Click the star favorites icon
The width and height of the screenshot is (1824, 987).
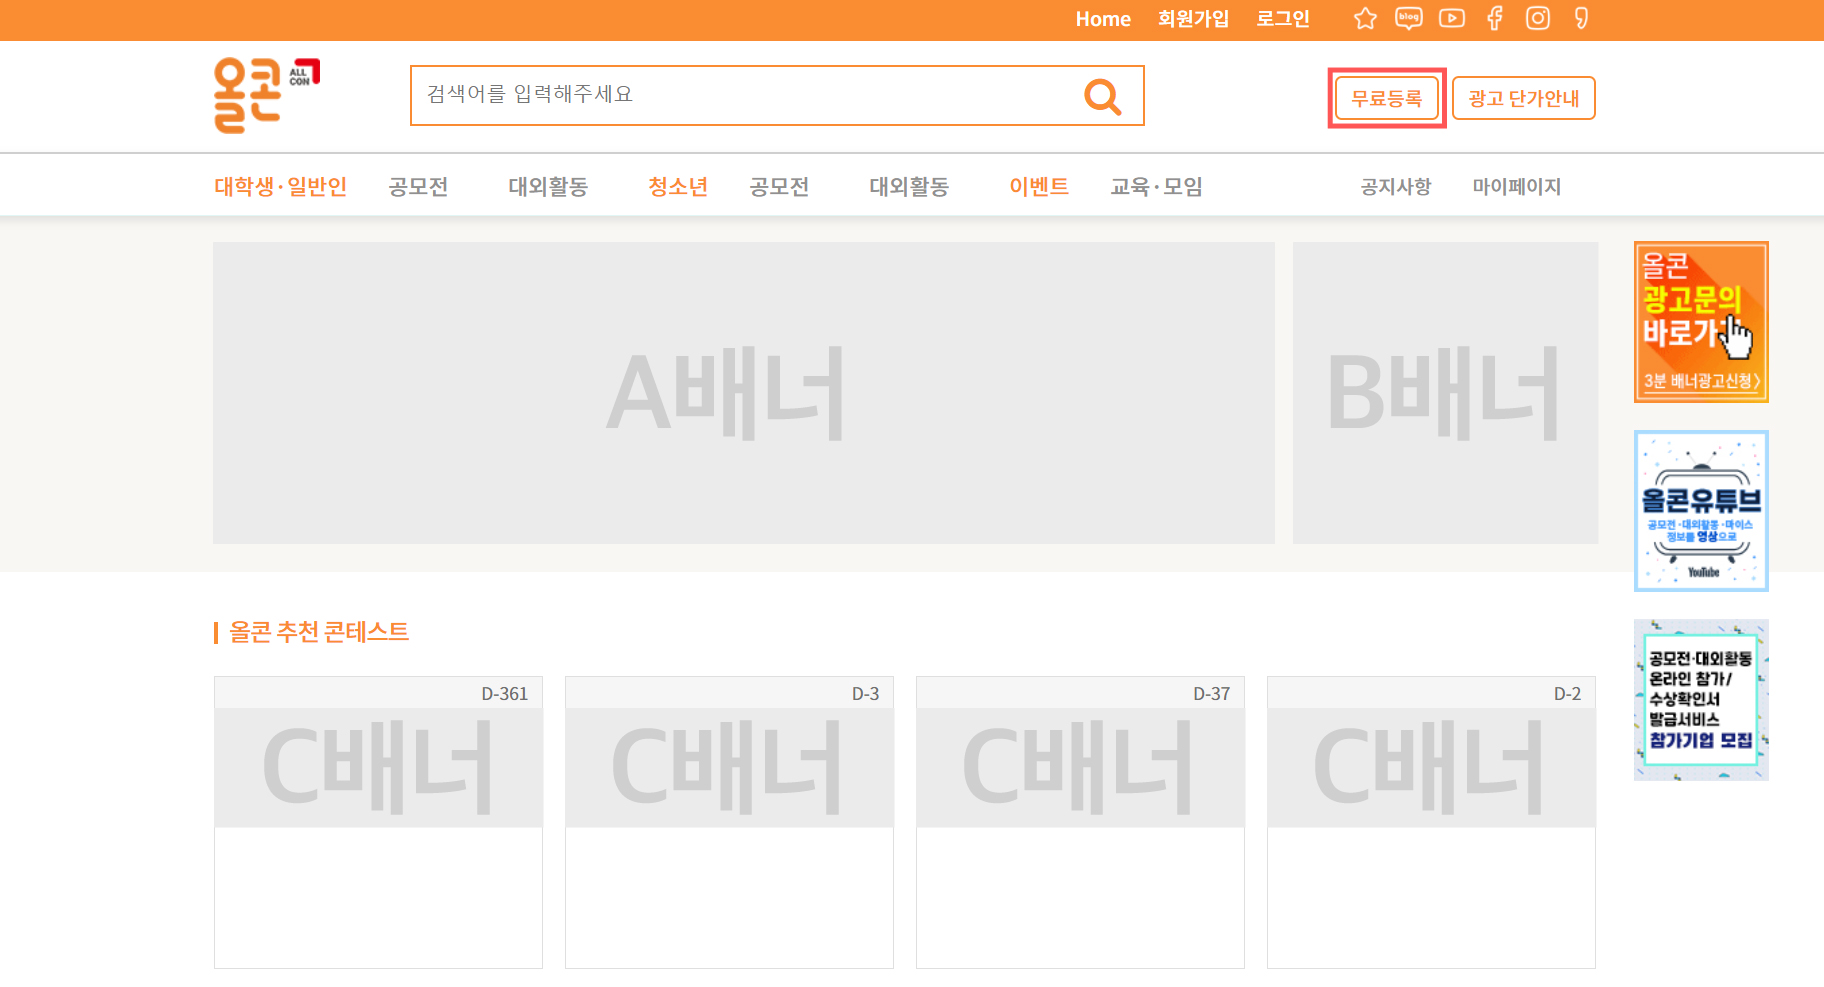1365,19
